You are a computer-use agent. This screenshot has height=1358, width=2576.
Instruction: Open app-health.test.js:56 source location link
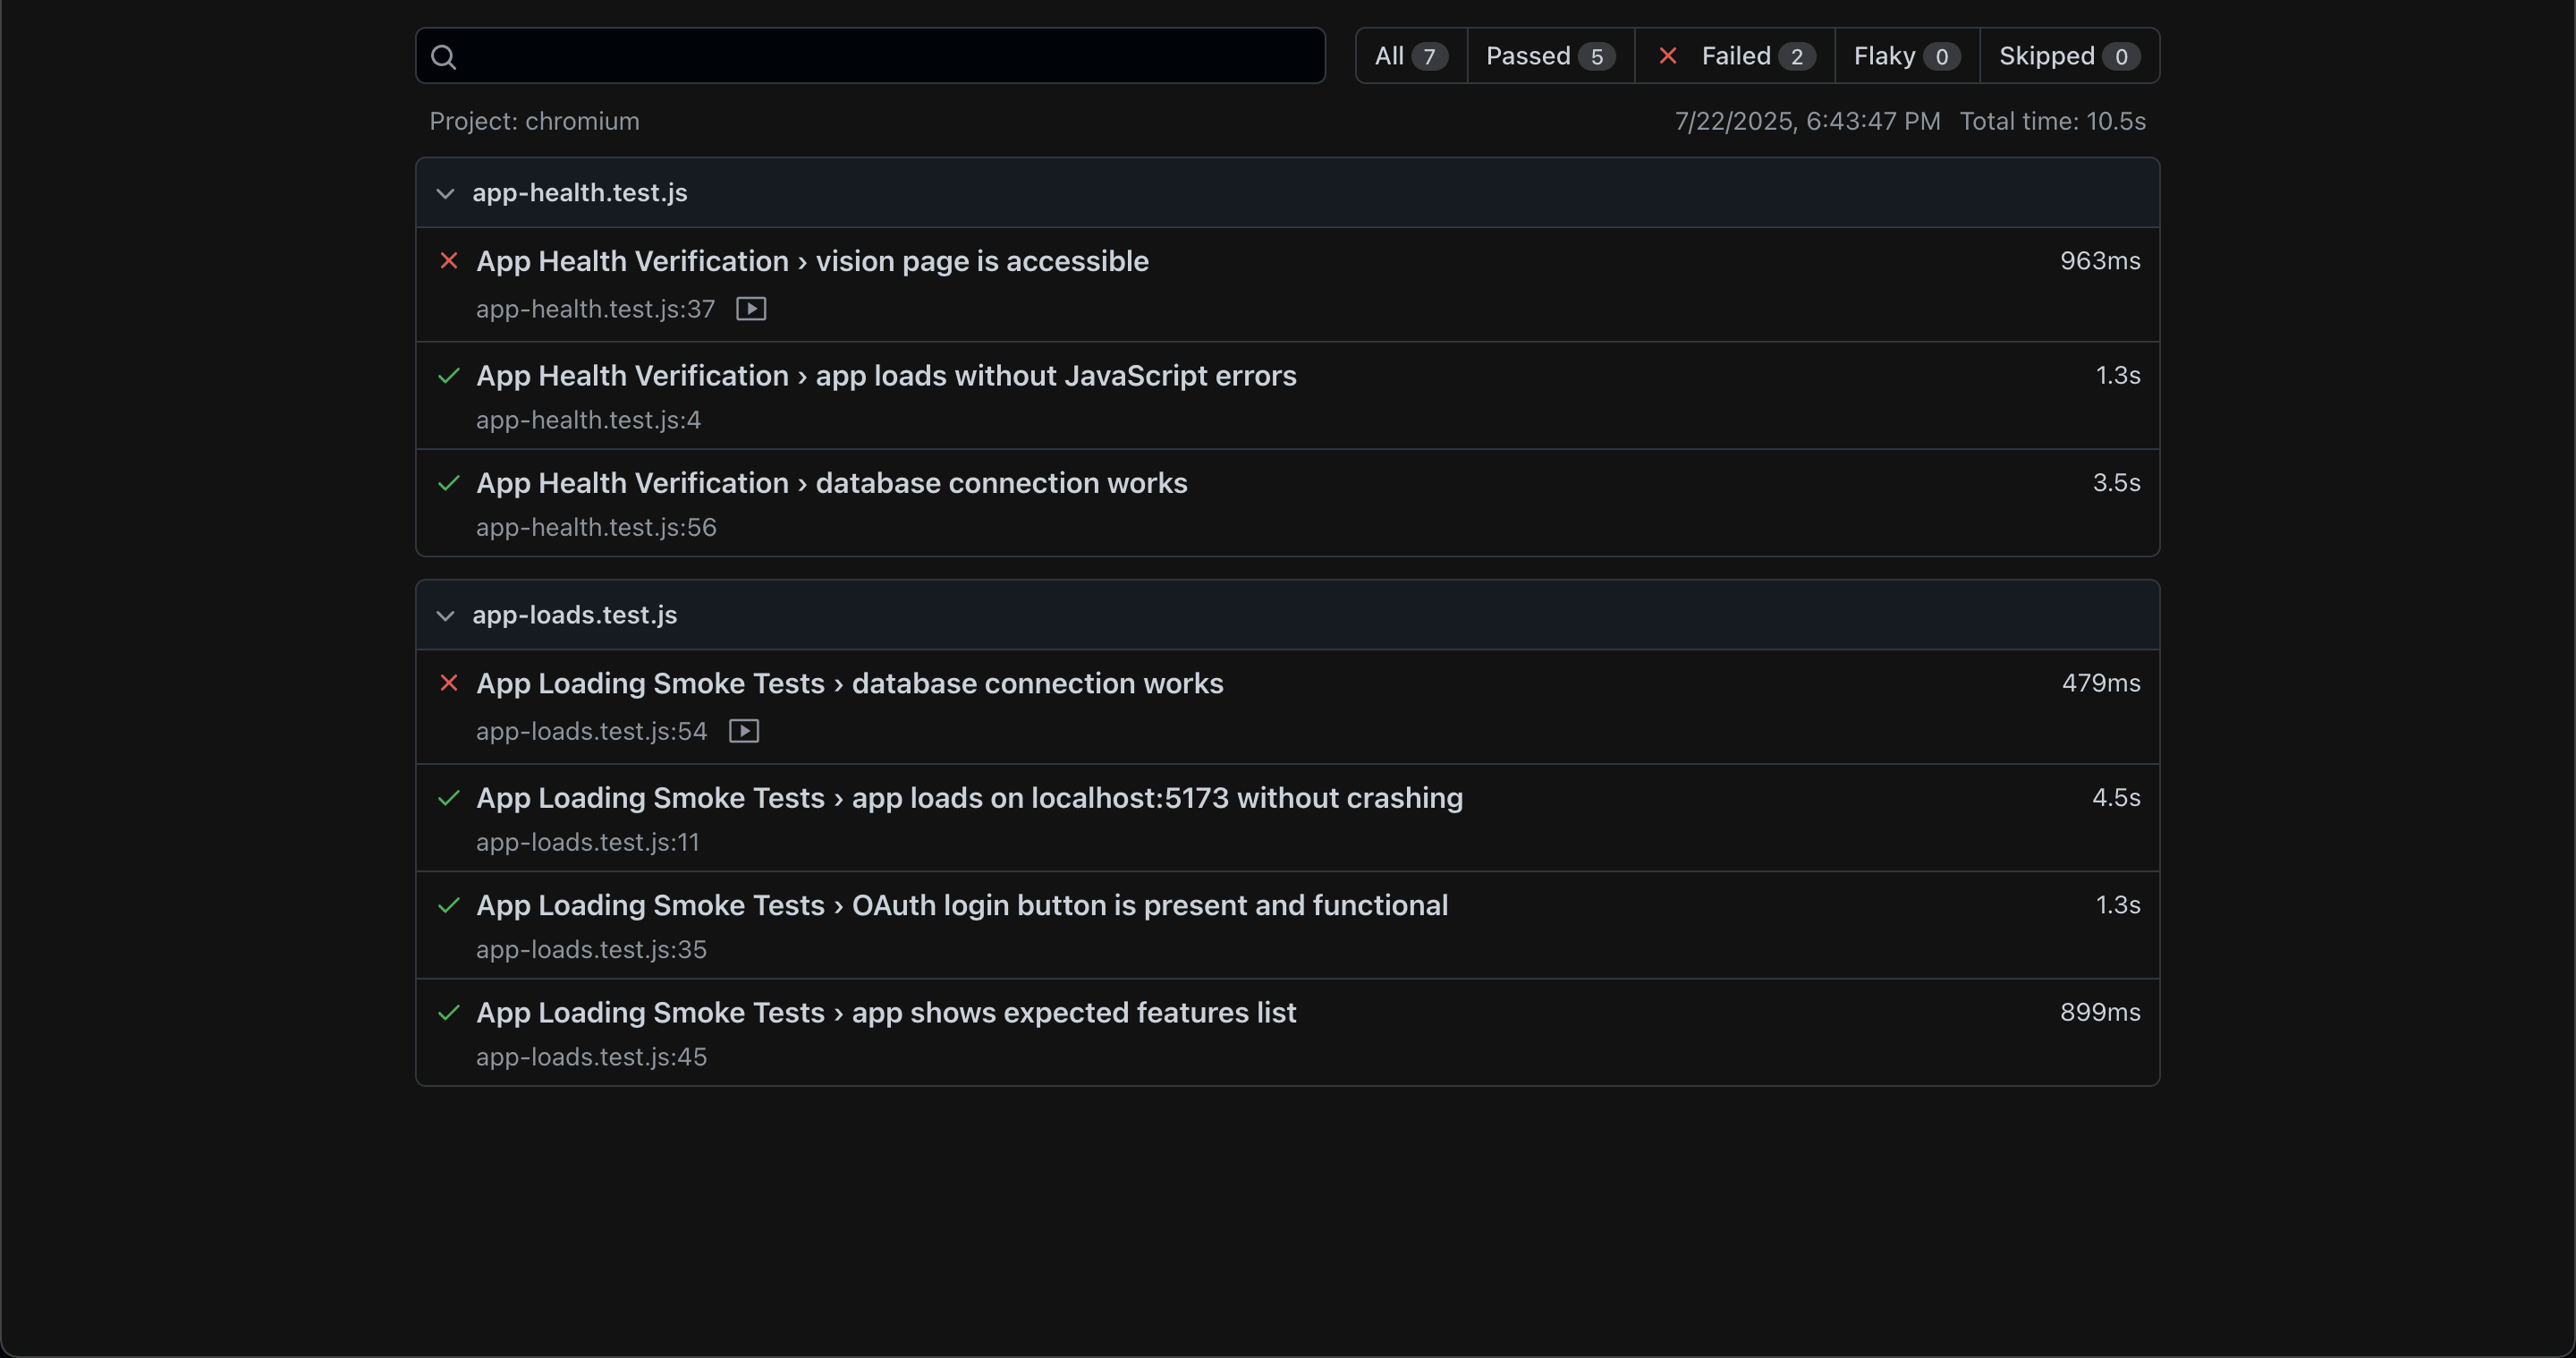(x=596, y=527)
